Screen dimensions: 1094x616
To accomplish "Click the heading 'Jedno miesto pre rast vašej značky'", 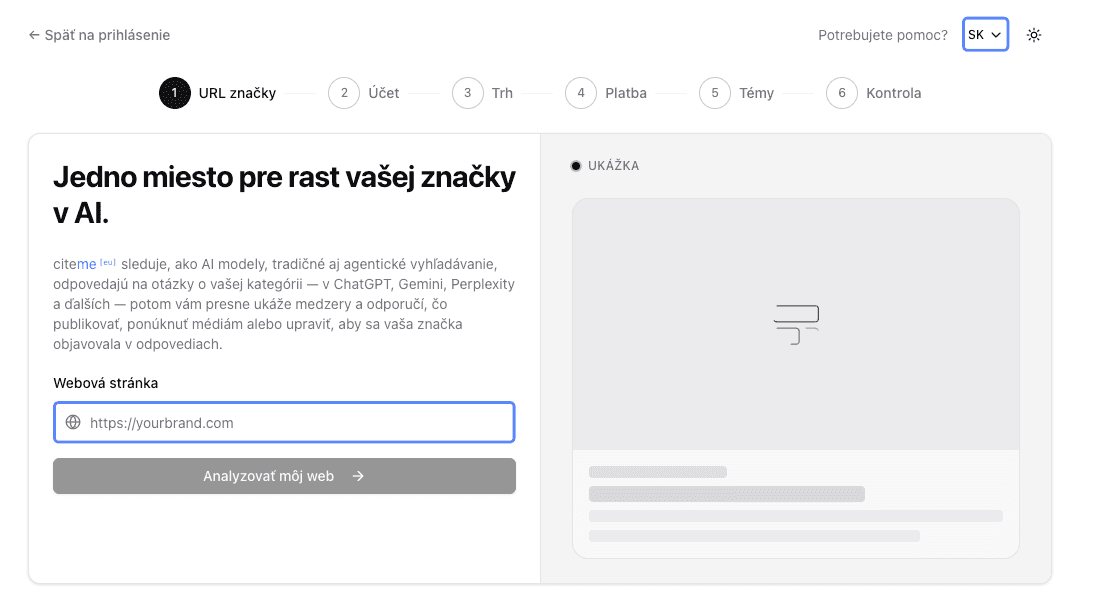I will click(284, 195).
